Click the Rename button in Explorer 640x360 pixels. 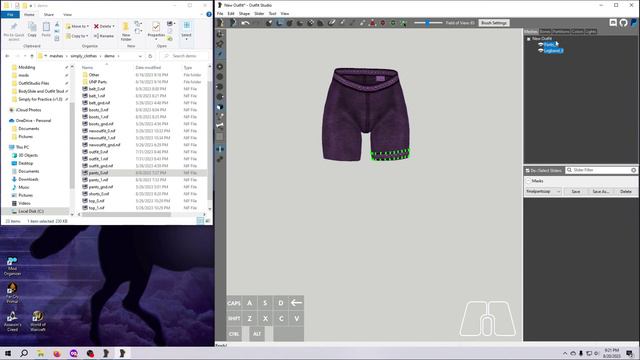coord(104,36)
